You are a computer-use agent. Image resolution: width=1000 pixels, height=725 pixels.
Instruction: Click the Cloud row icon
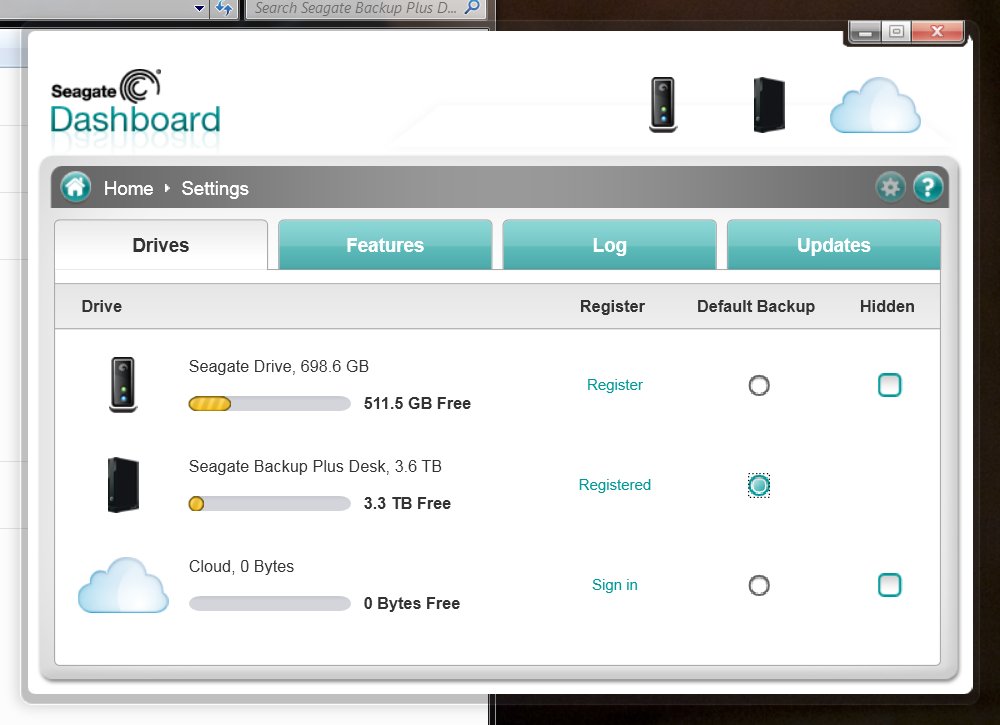coord(123,585)
